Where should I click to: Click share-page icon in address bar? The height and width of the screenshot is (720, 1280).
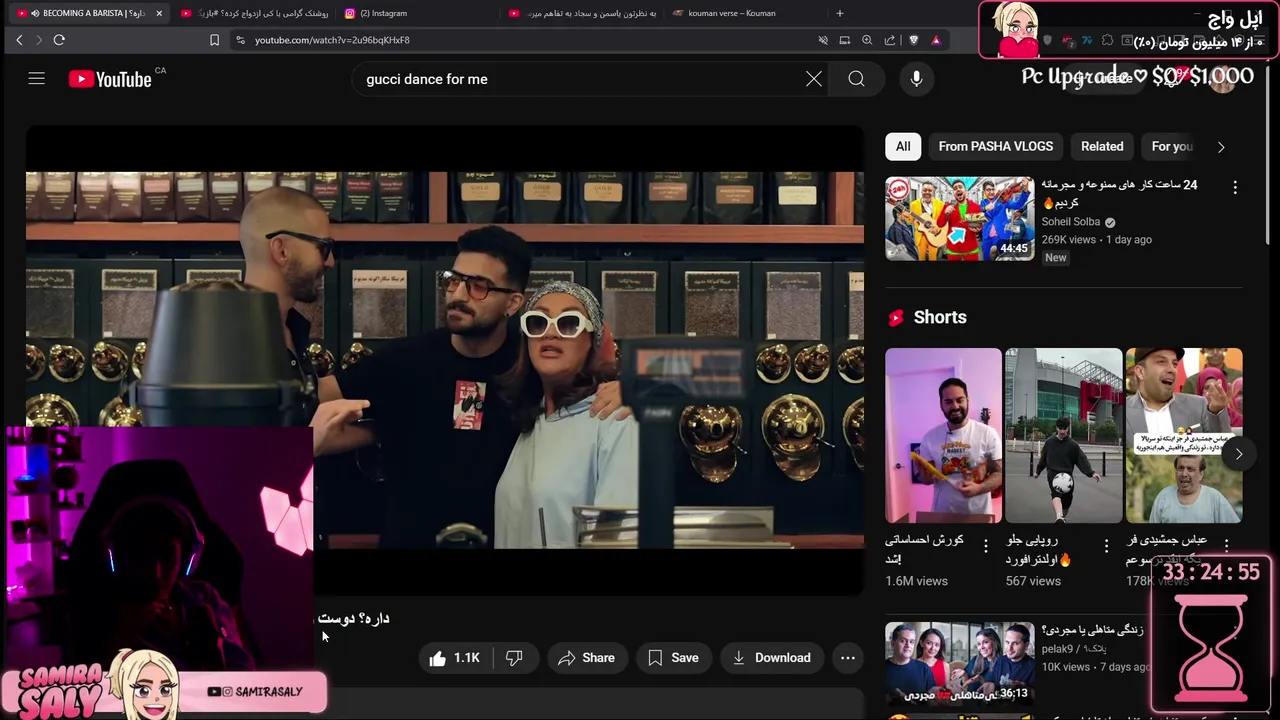point(890,40)
